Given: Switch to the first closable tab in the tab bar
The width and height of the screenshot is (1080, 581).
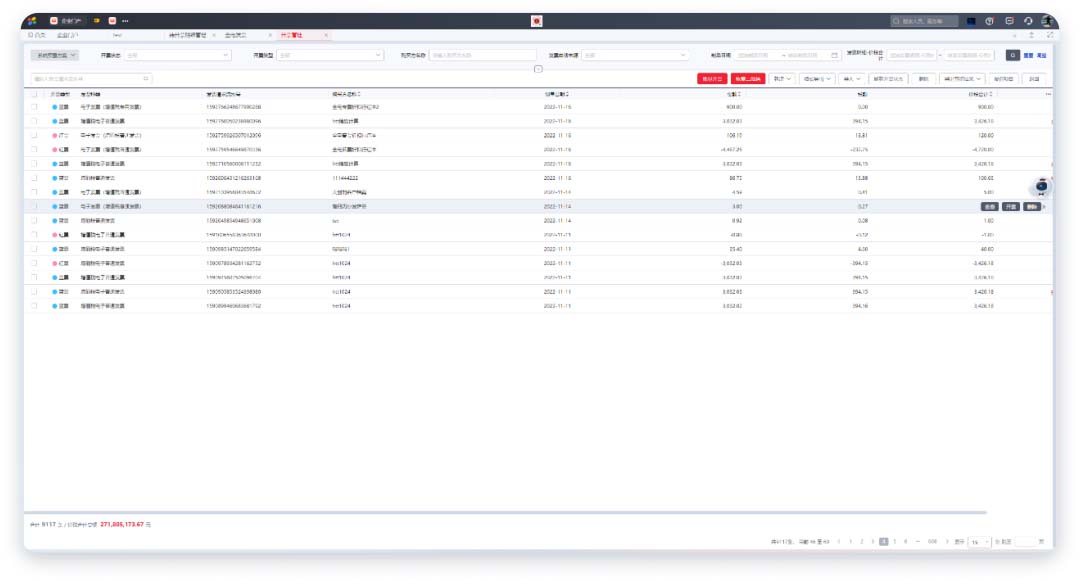Looking at the screenshot, I should point(187,35).
